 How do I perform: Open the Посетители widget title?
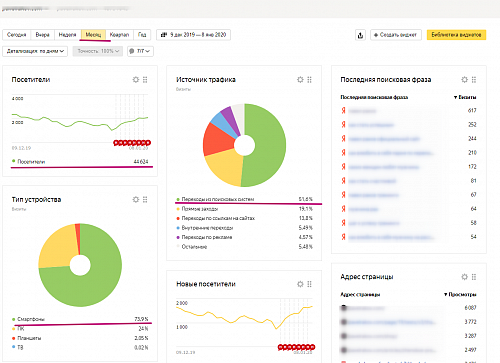[31, 80]
